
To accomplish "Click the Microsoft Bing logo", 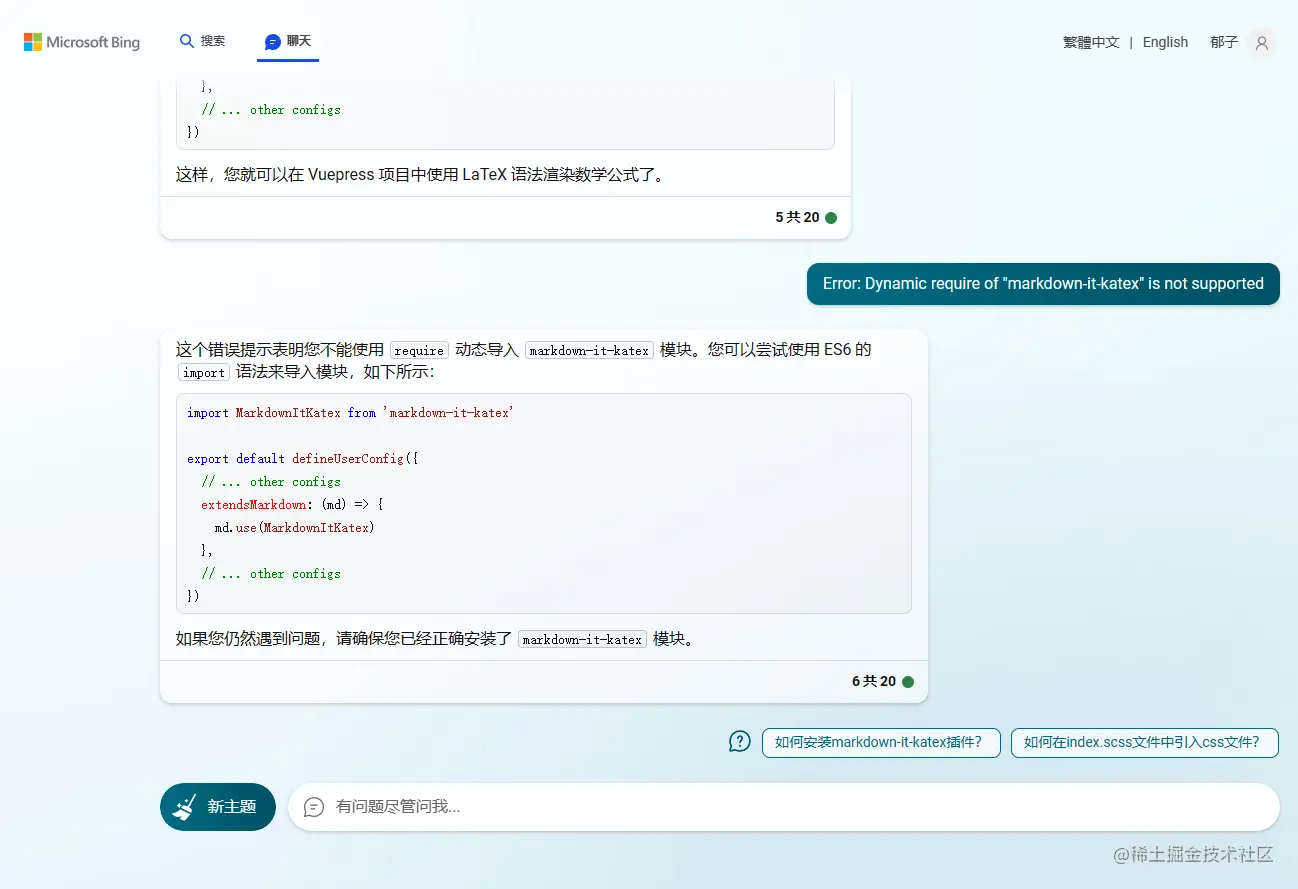I will click(80, 42).
